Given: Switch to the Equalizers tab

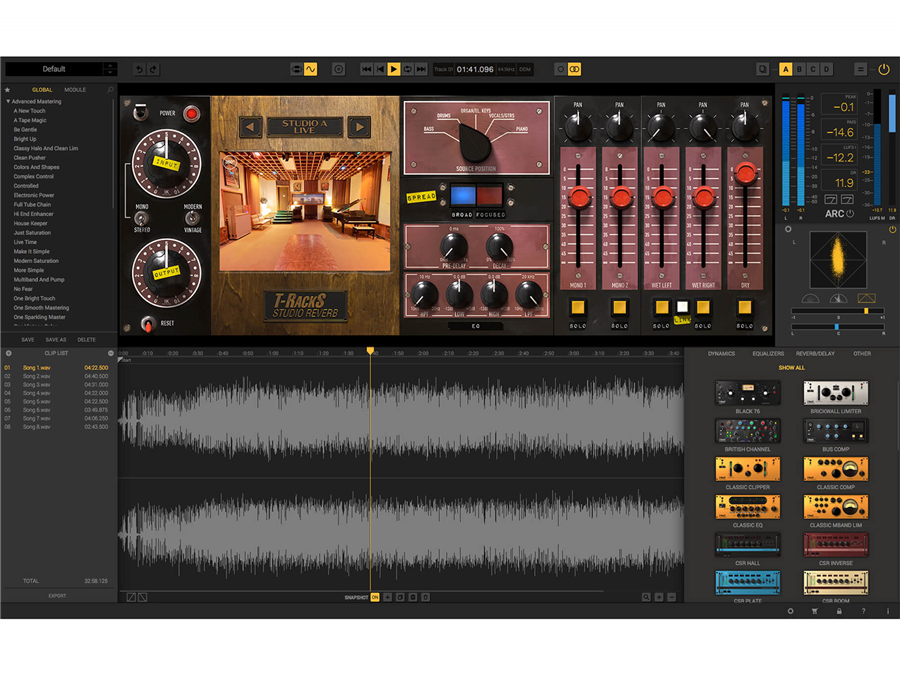Looking at the screenshot, I should [x=768, y=353].
